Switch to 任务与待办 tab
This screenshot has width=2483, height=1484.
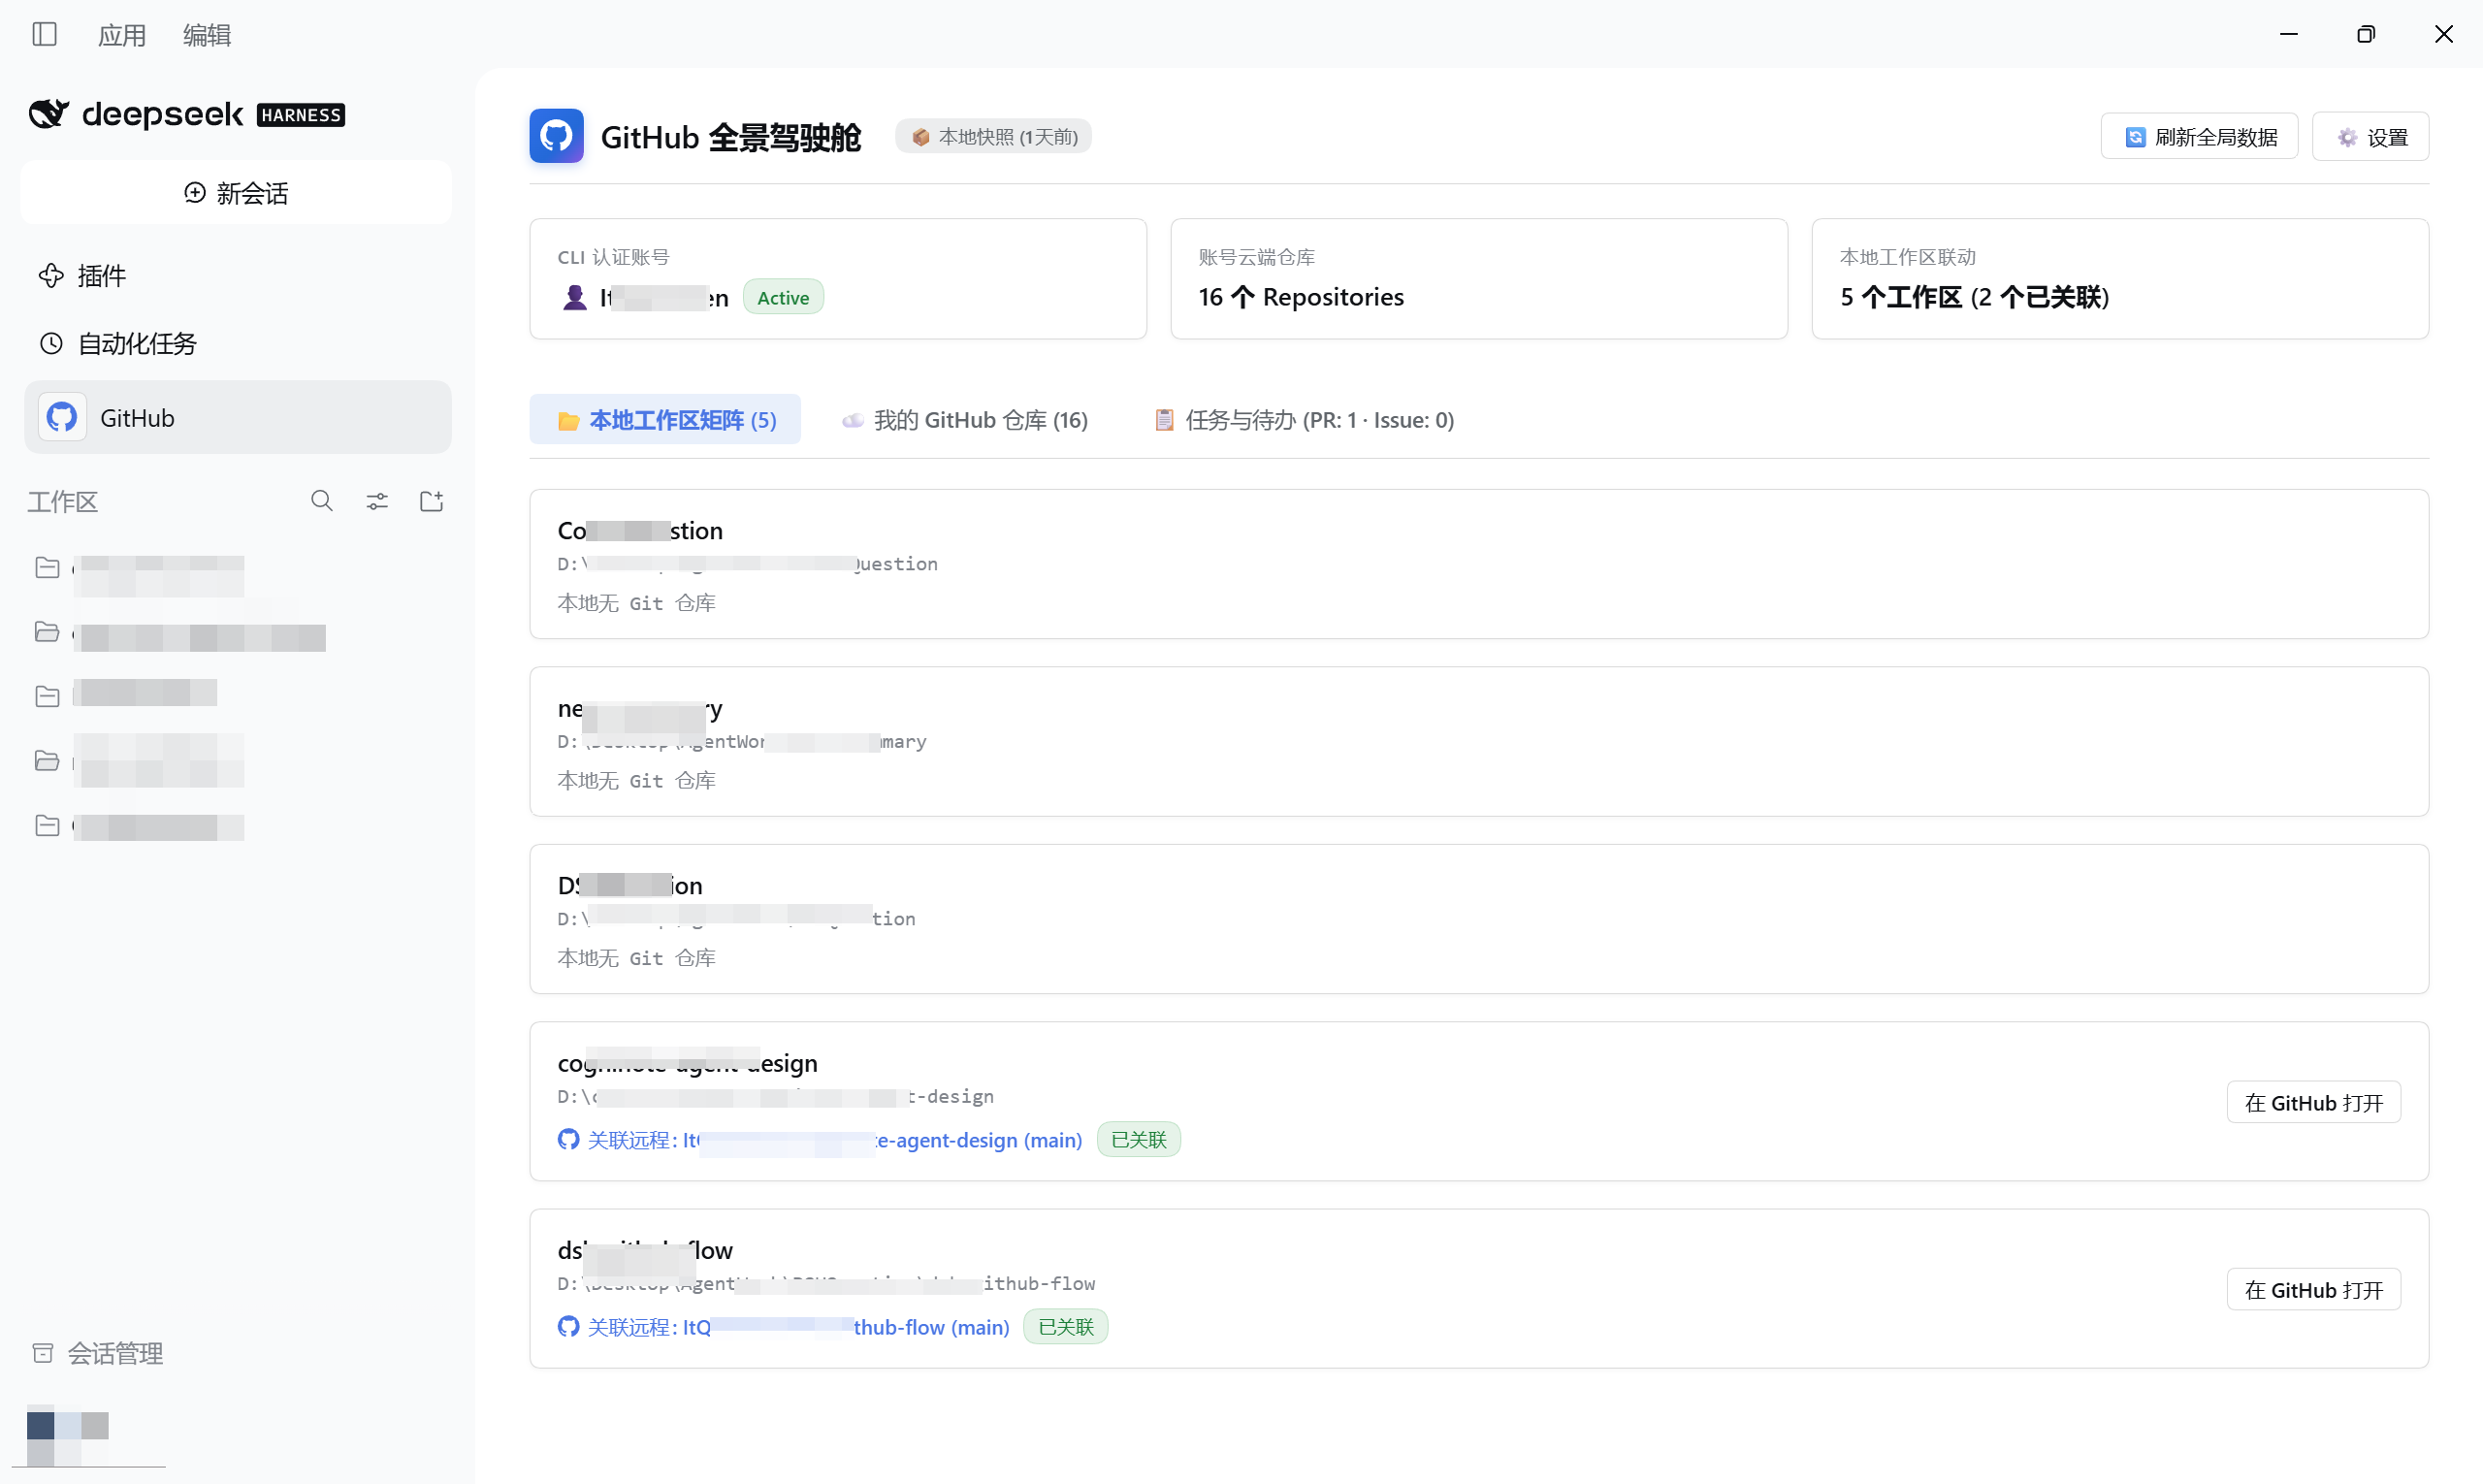coord(1305,420)
